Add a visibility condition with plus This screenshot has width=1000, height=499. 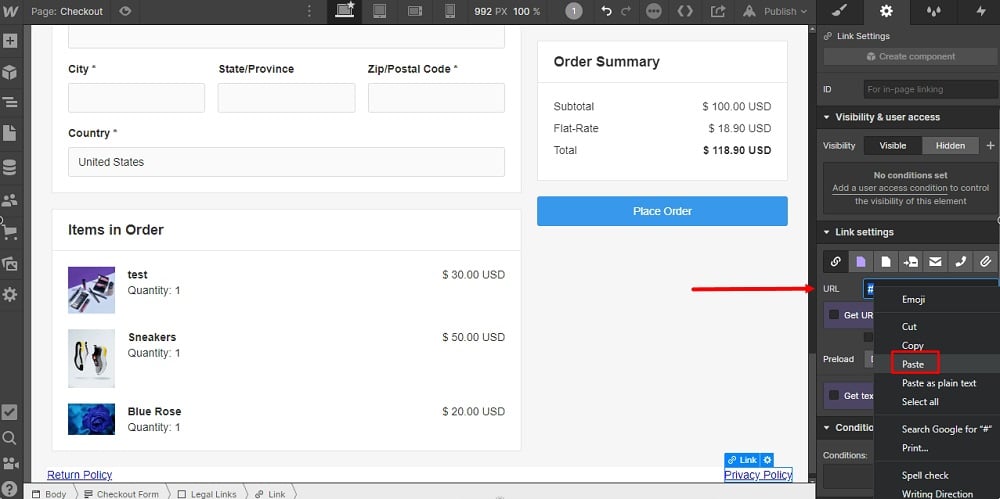(990, 145)
